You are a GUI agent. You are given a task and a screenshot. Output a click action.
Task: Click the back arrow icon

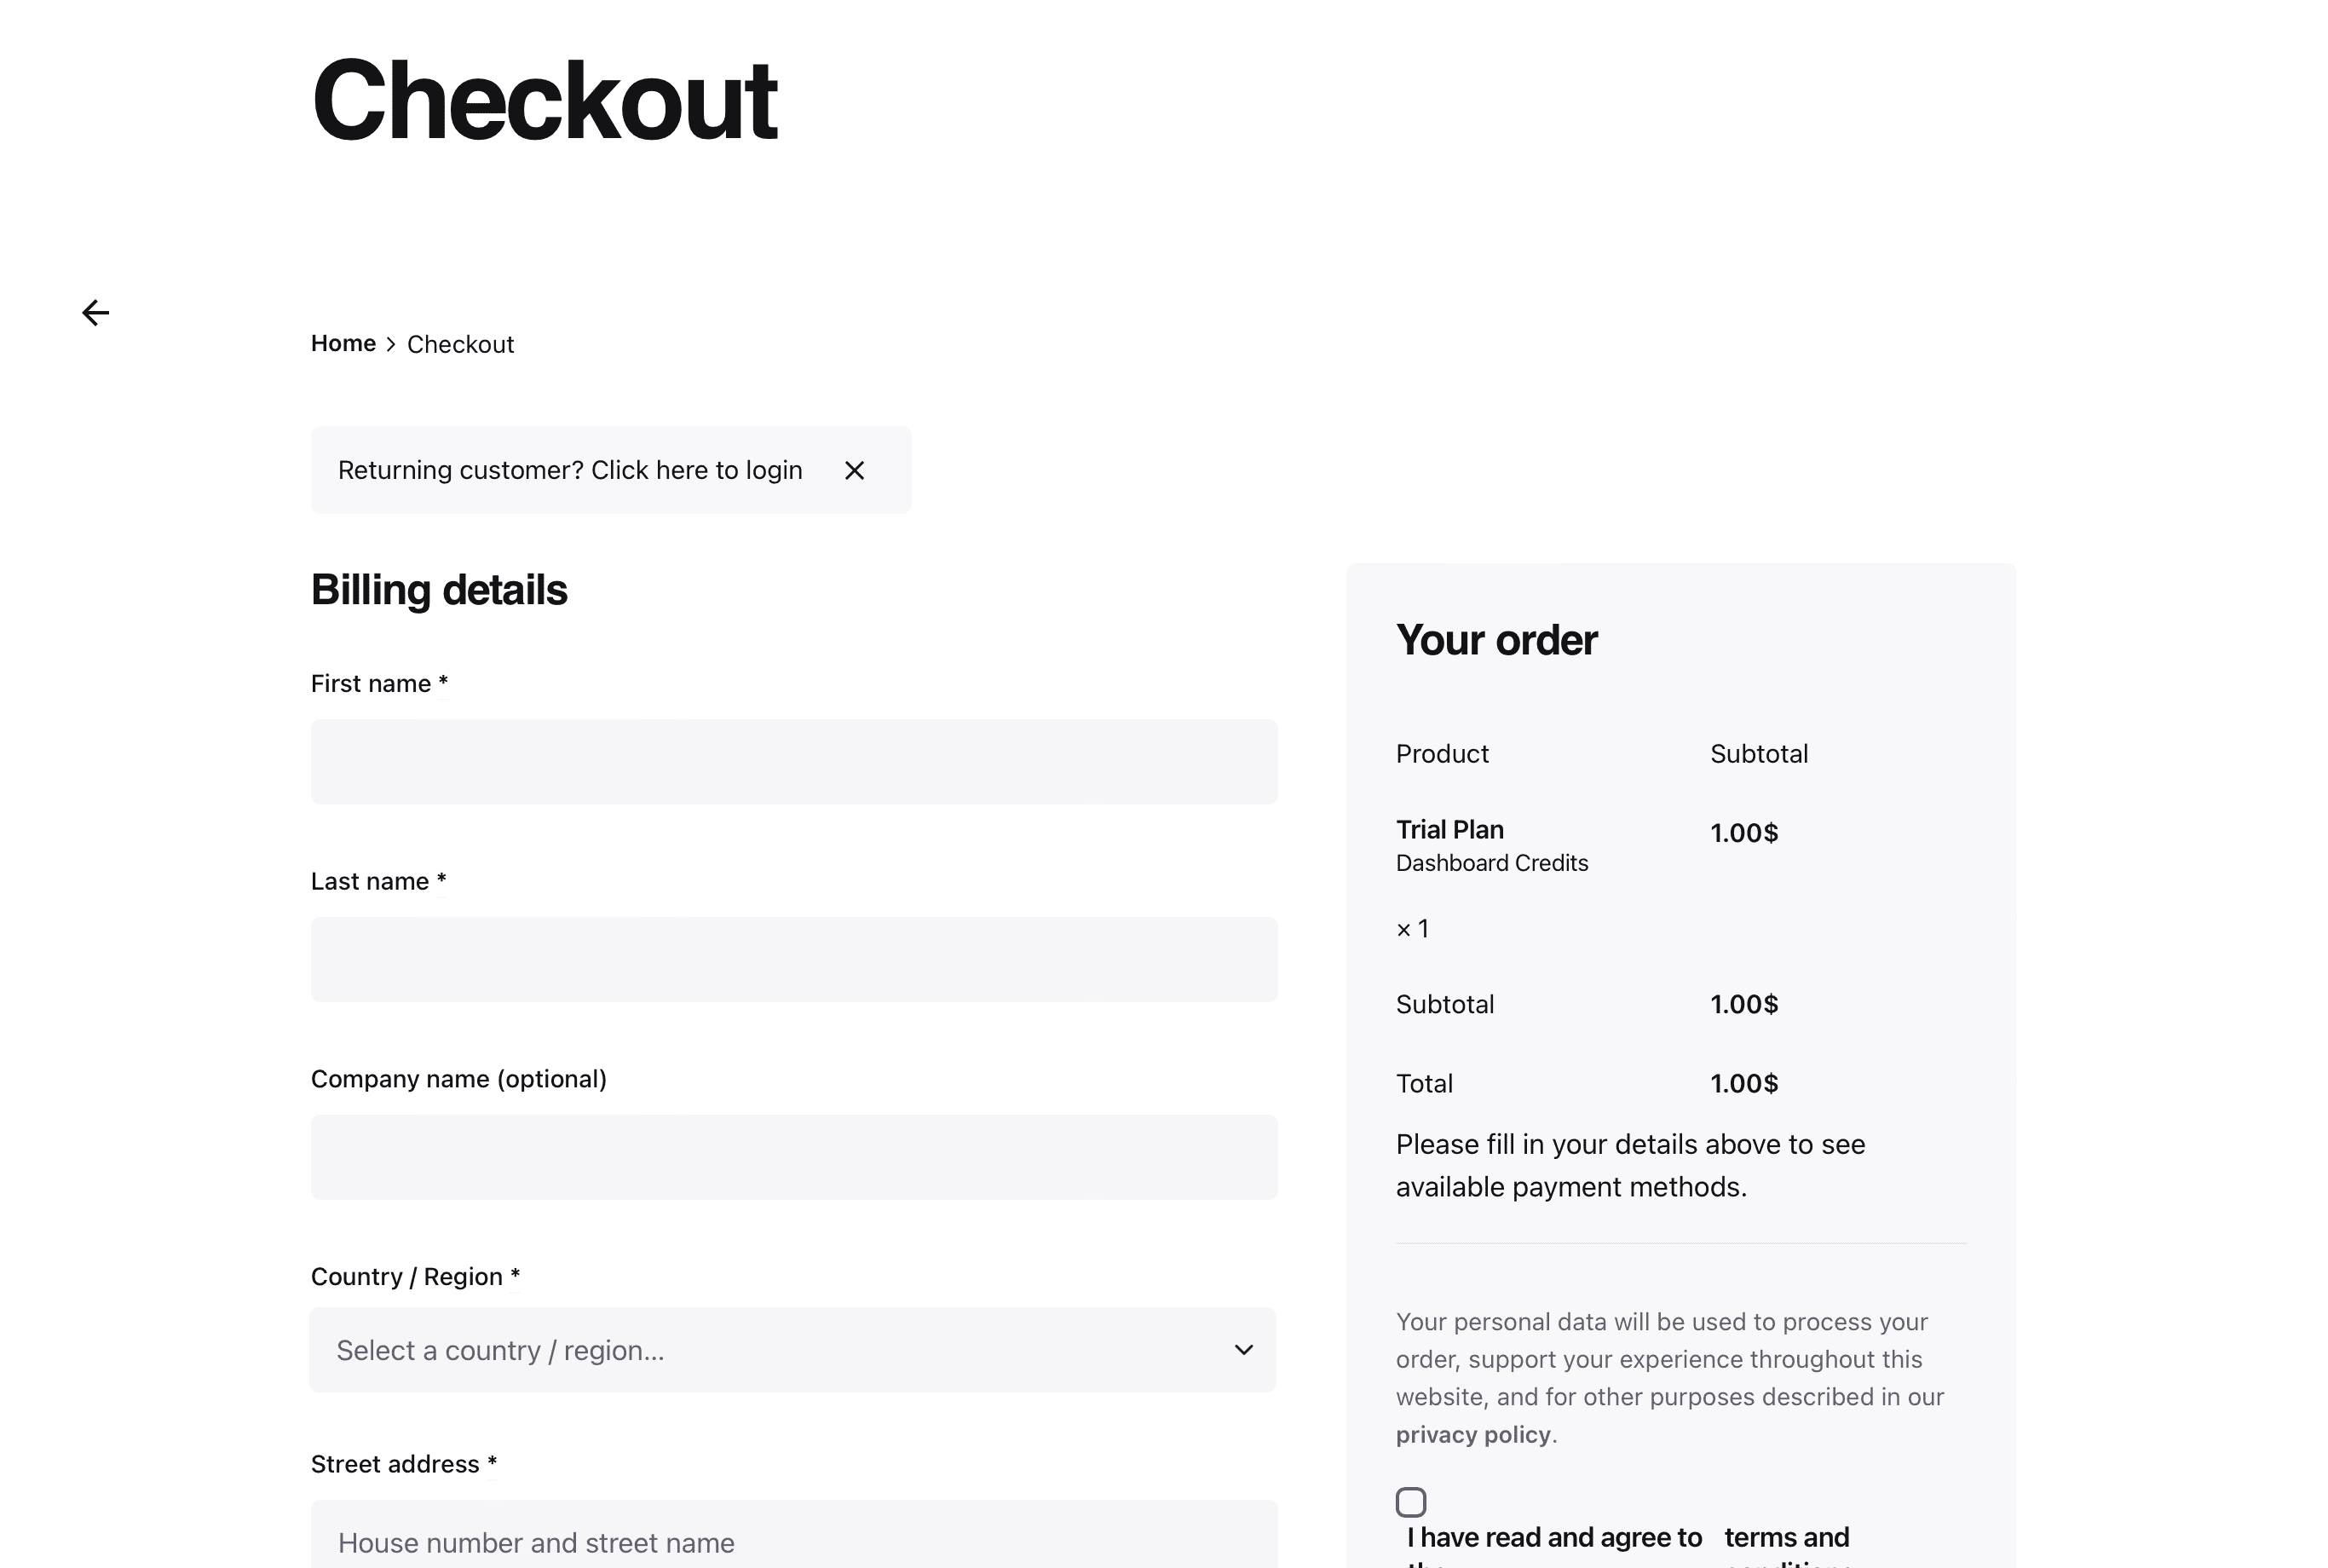click(96, 313)
